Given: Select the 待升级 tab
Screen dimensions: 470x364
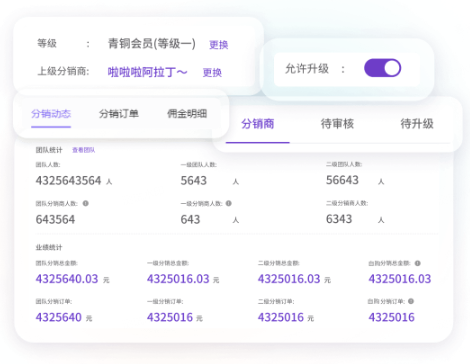Looking at the screenshot, I should click(417, 124).
